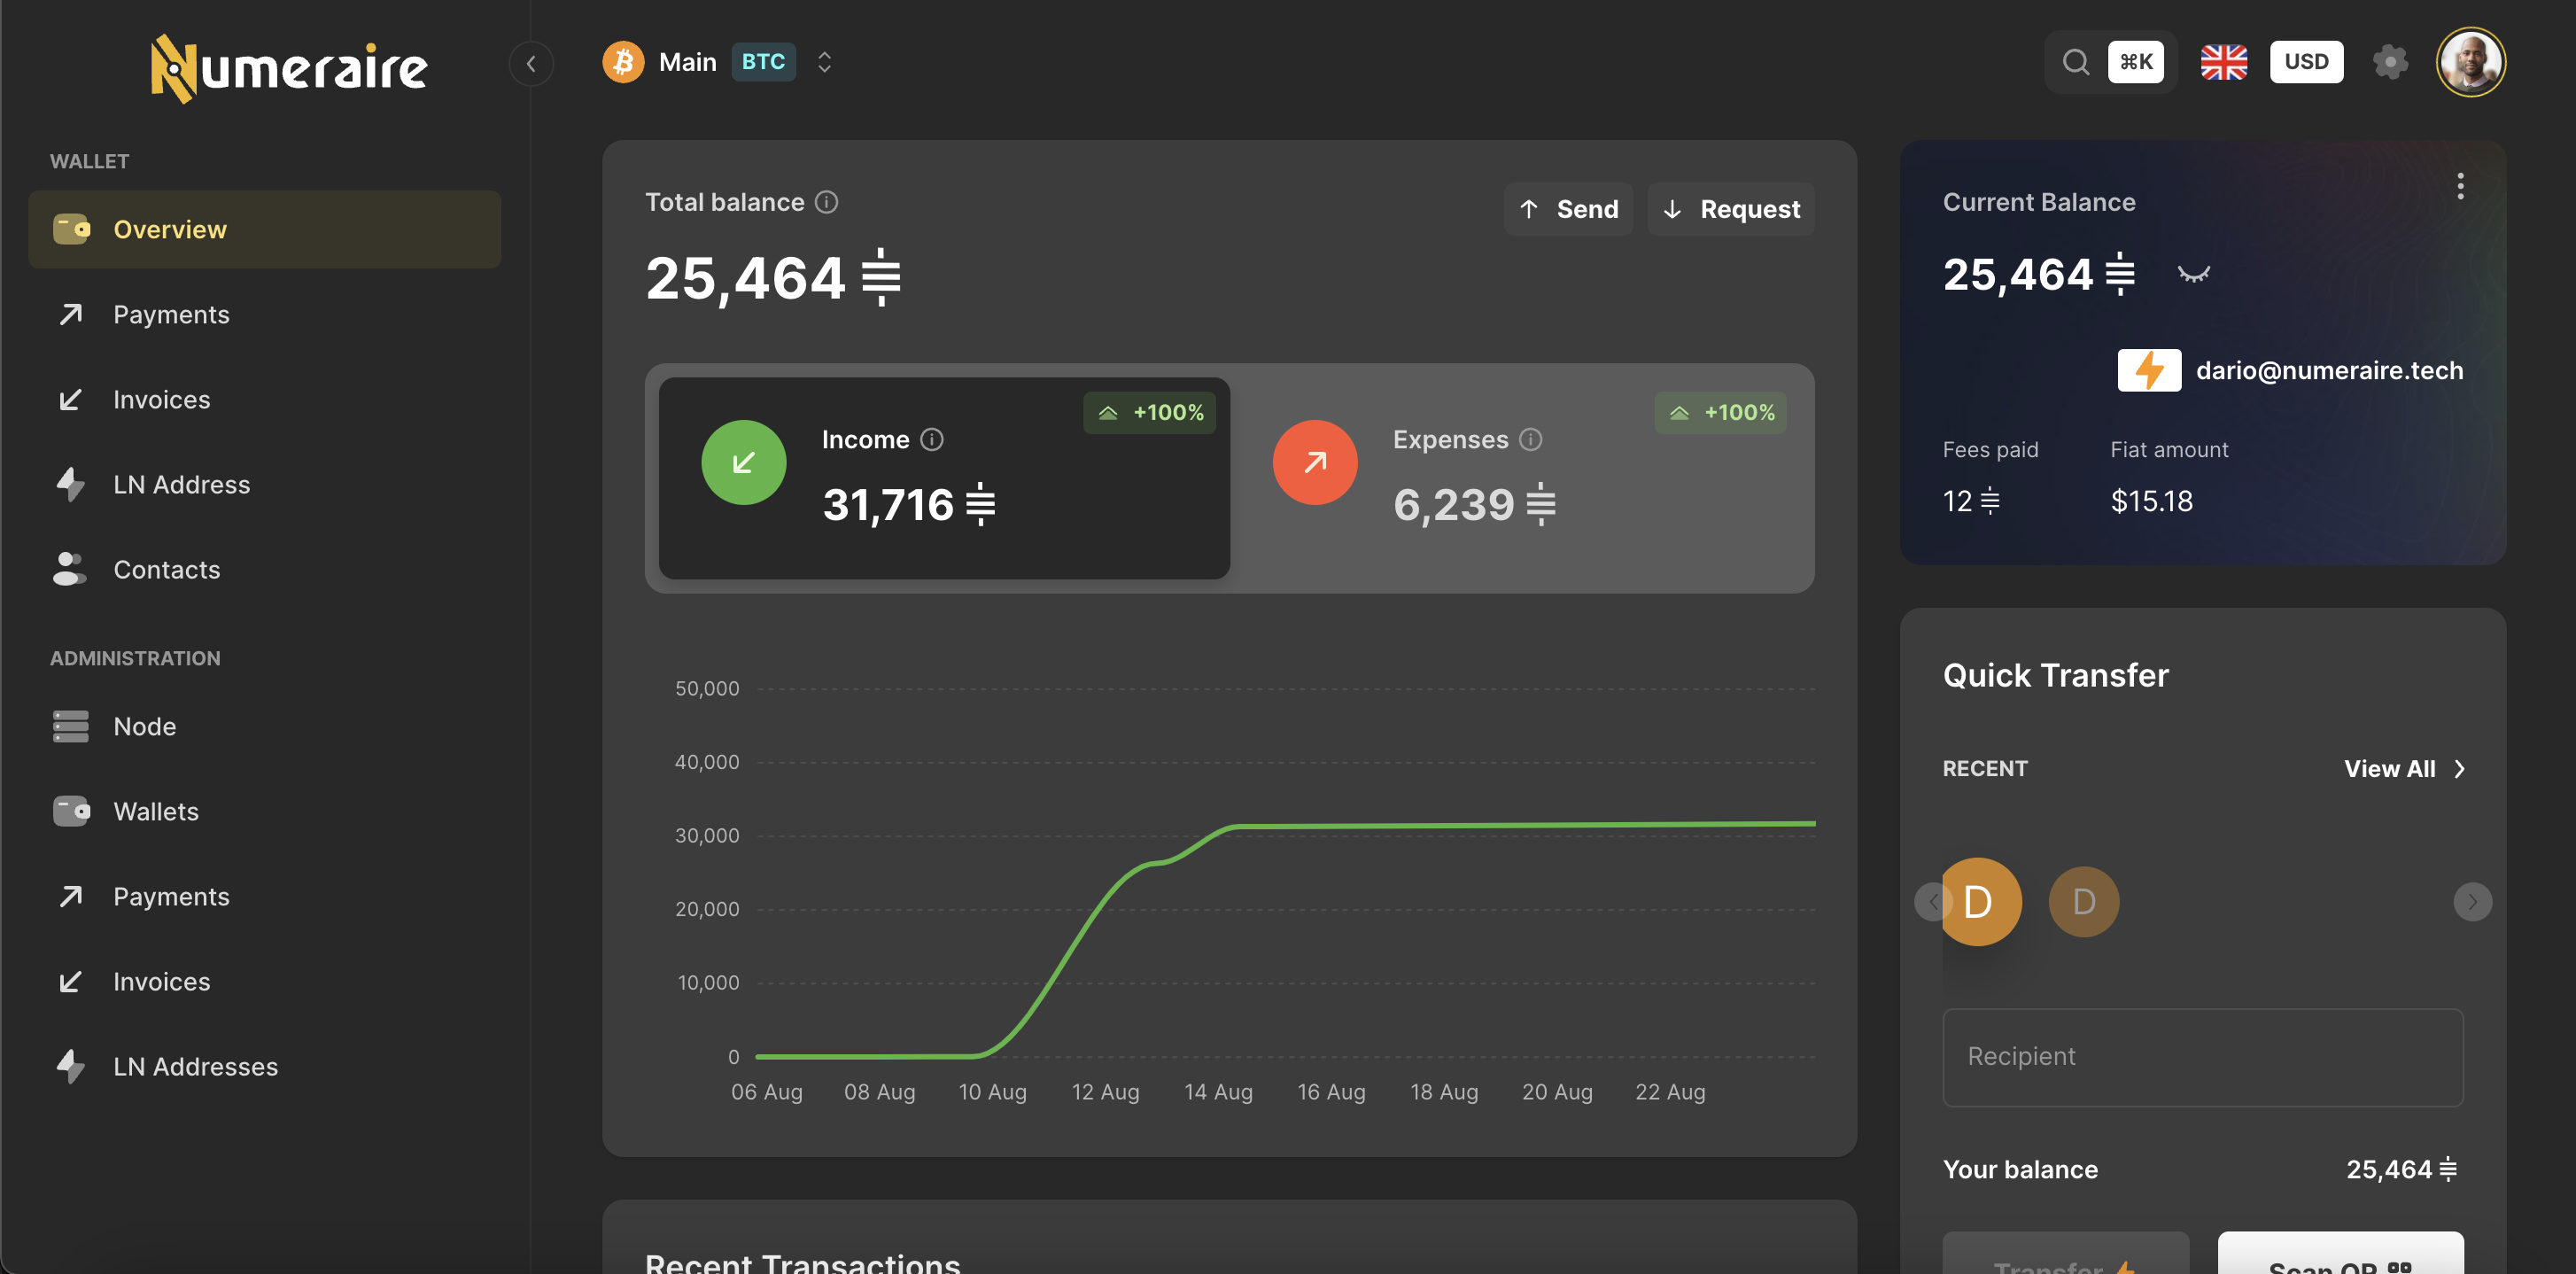Change language via the UK flag
Image resolution: width=2576 pixels, height=1274 pixels.
(x=2224, y=62)
